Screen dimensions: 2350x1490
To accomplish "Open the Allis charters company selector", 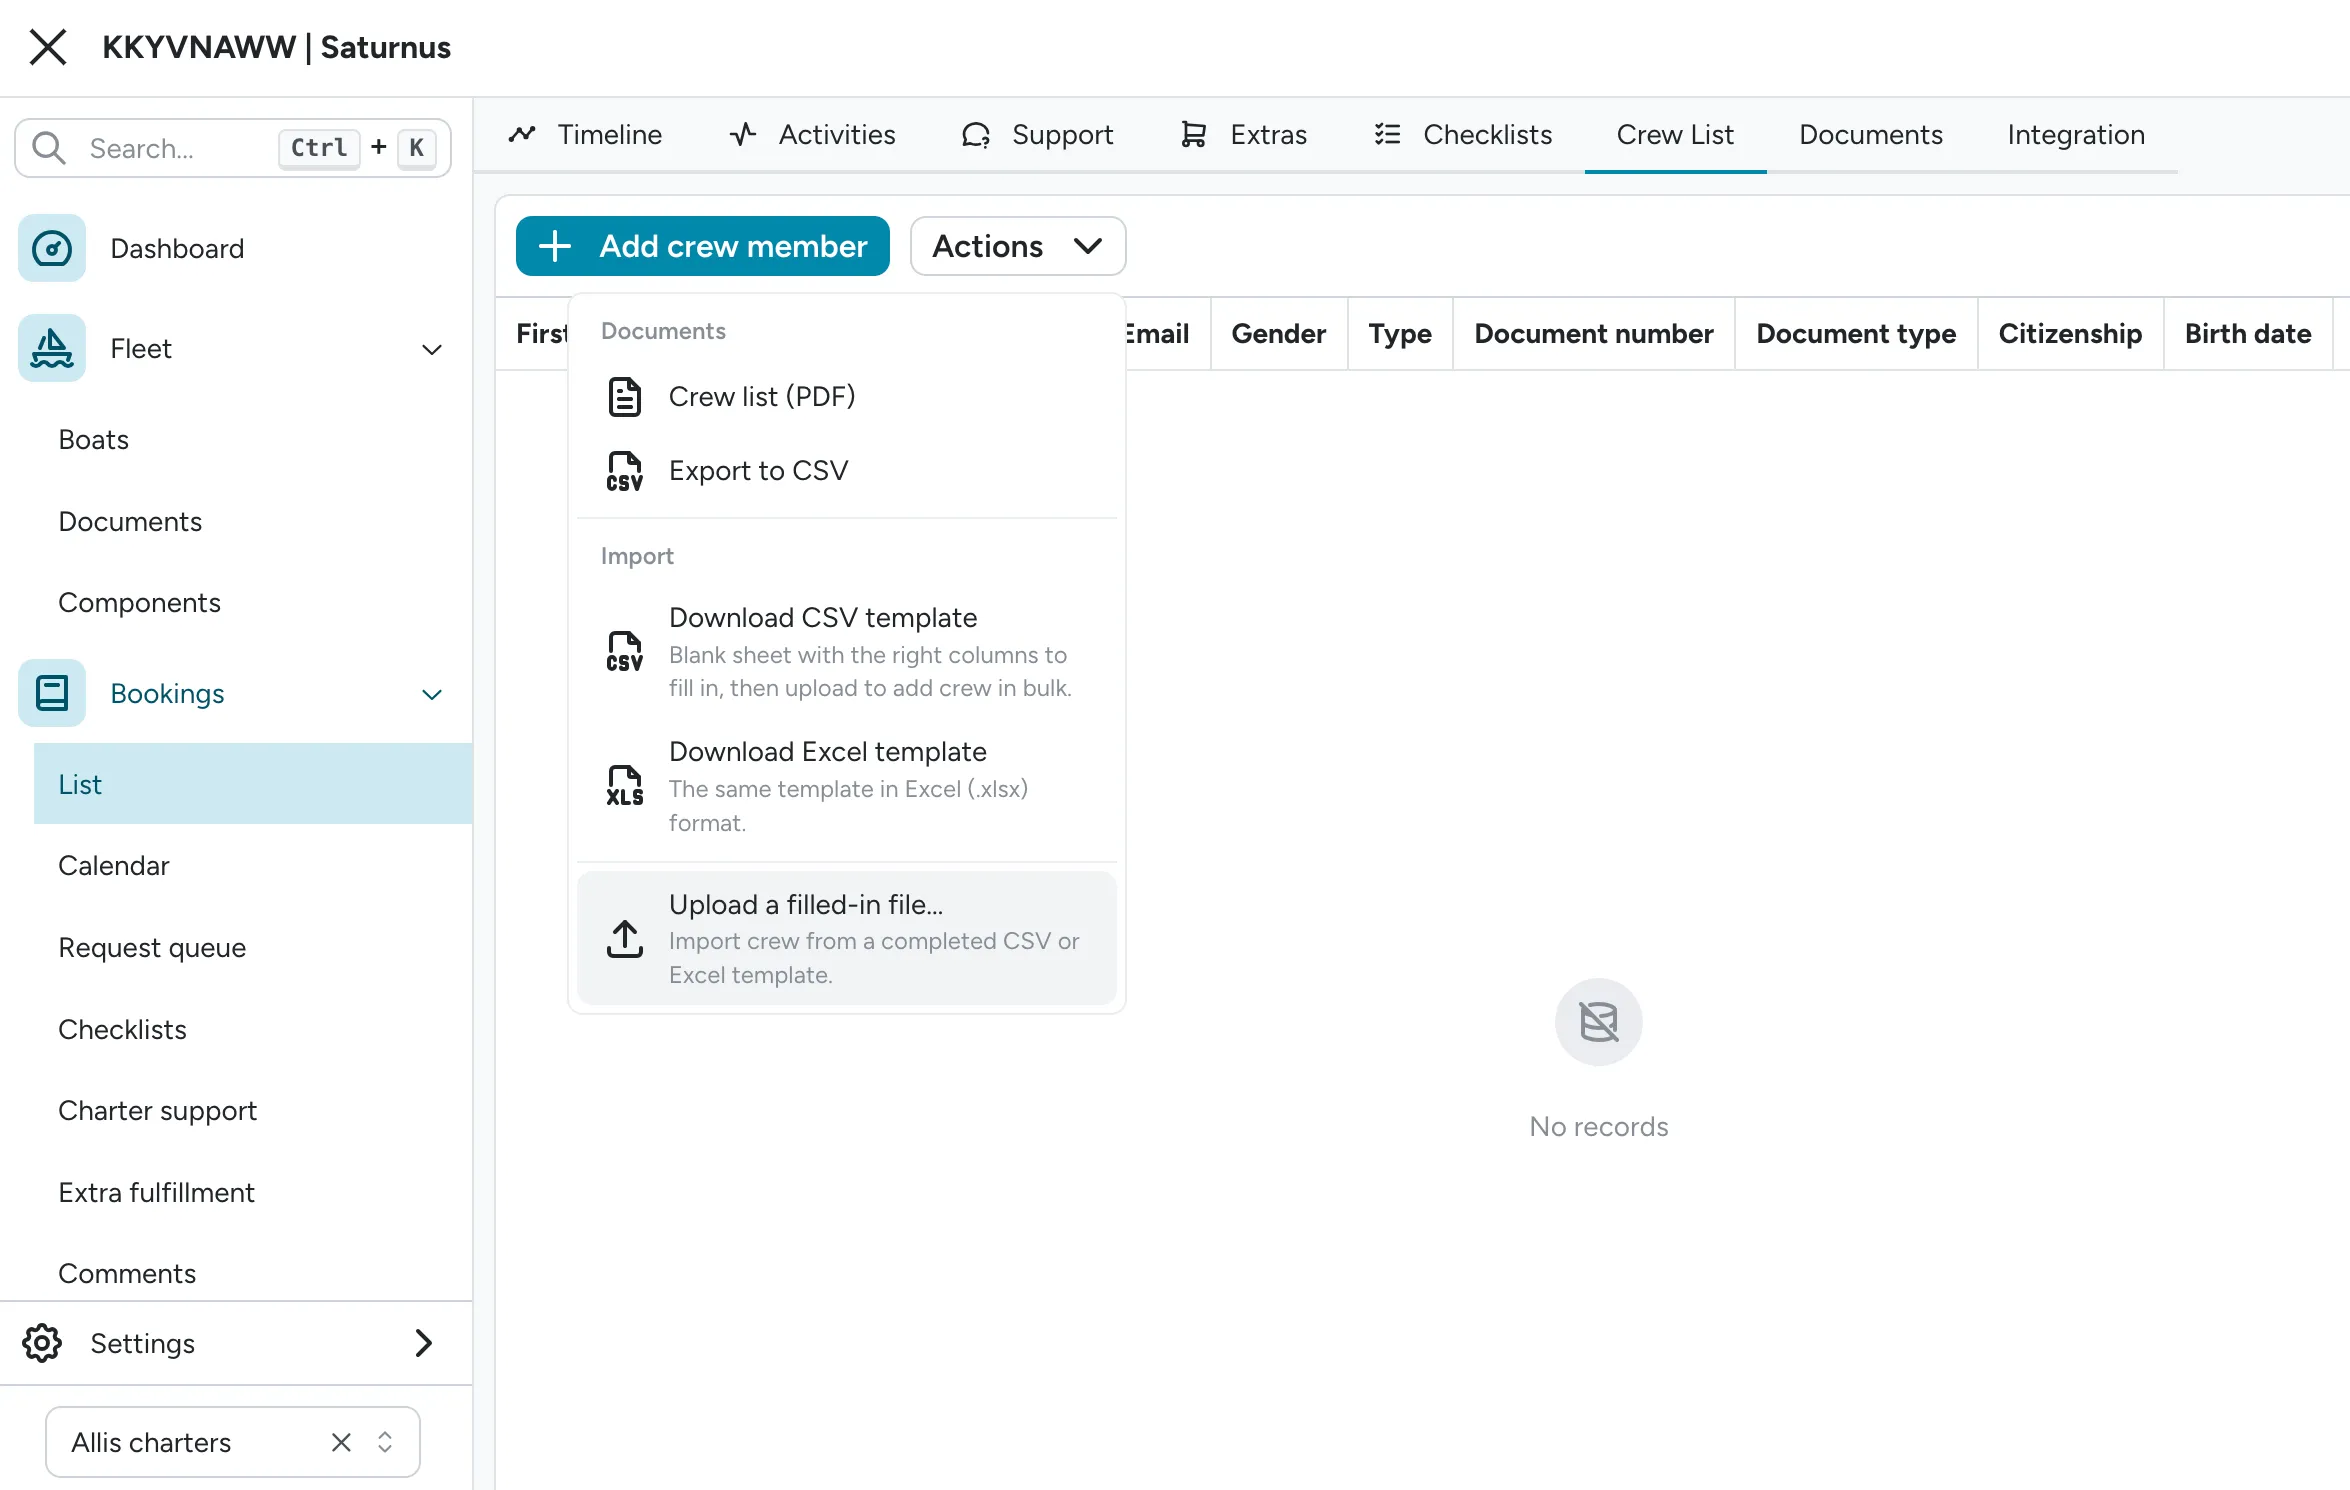I will pyautogui.click(x=233, y=1442).
